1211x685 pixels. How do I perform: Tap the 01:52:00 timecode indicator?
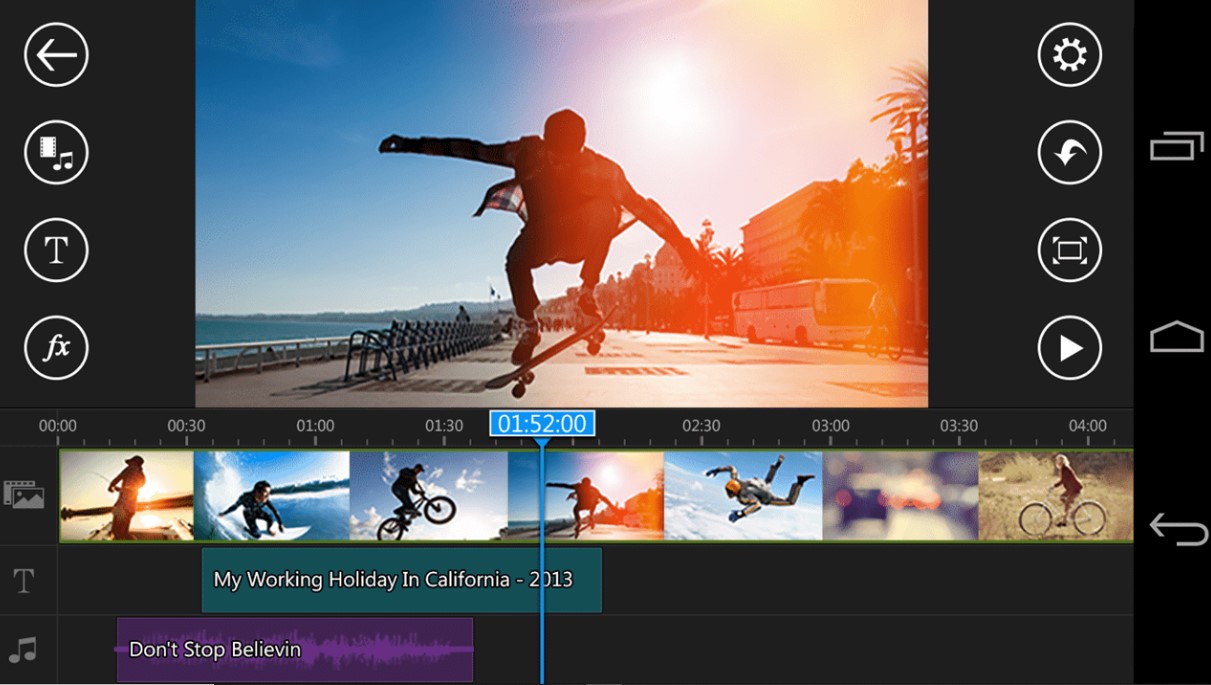(541, 423)
